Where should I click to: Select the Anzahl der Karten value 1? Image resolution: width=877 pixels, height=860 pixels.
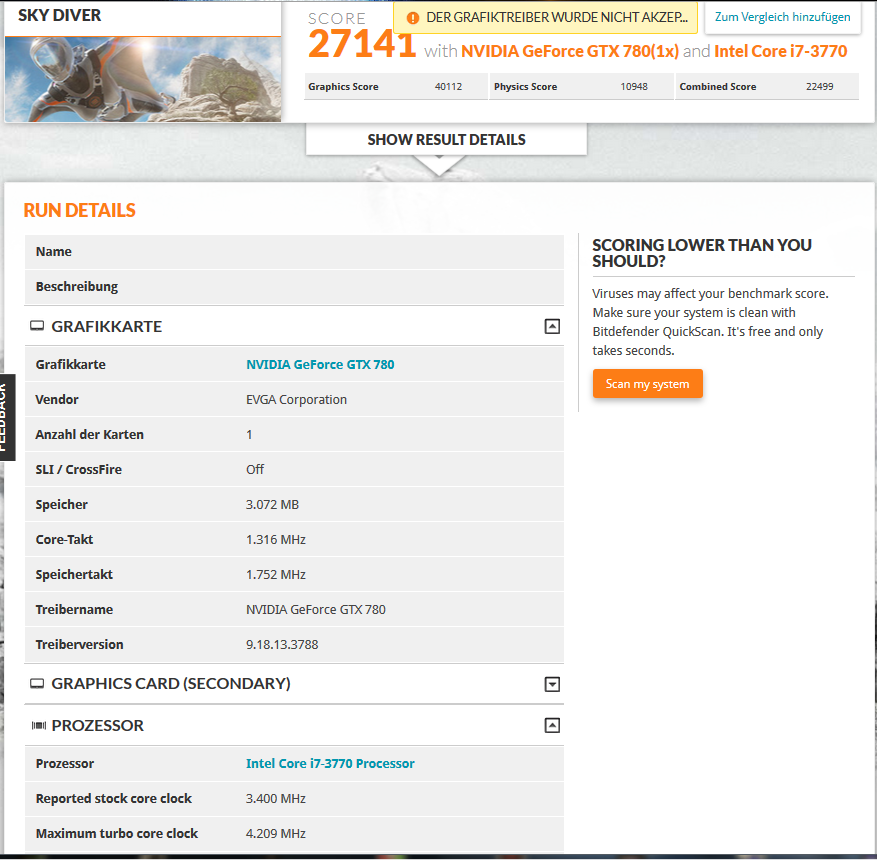(x=249, y=434)
